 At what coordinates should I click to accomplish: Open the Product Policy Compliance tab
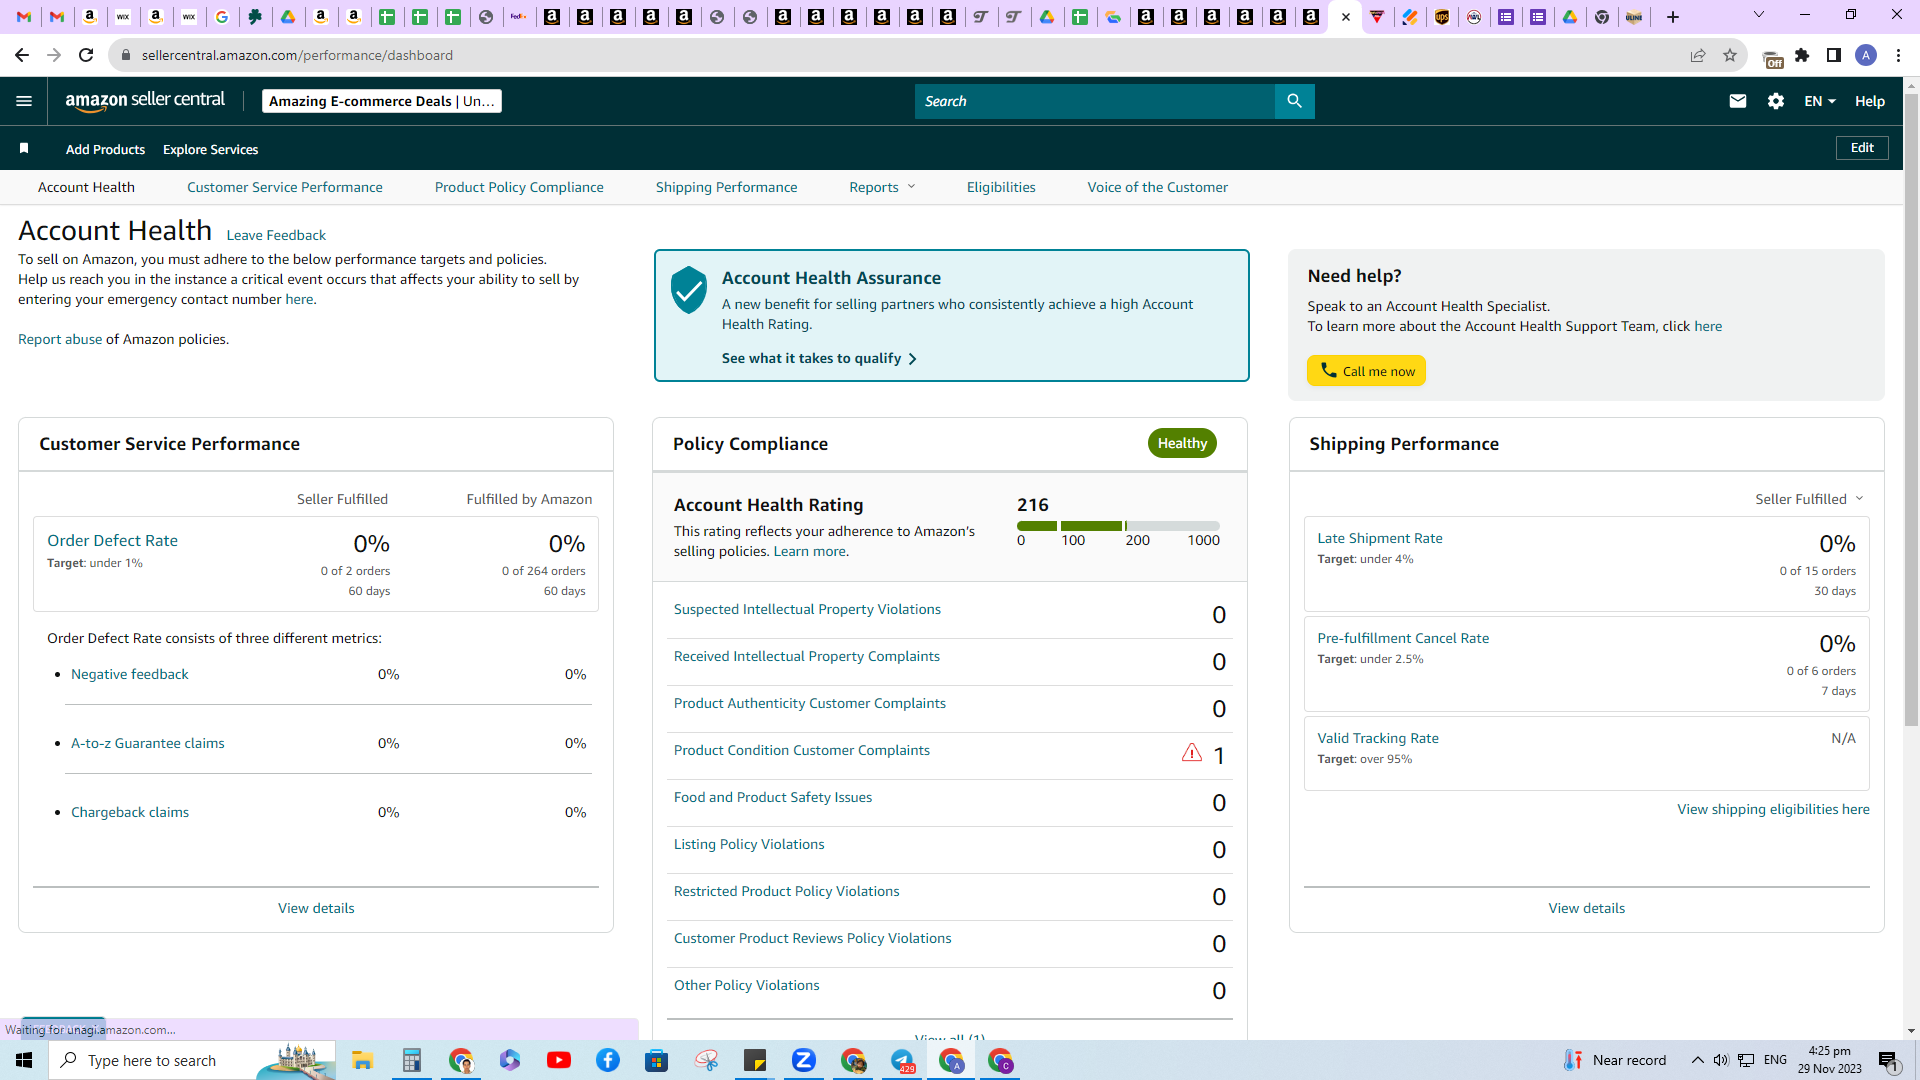(x=519, y=187)
